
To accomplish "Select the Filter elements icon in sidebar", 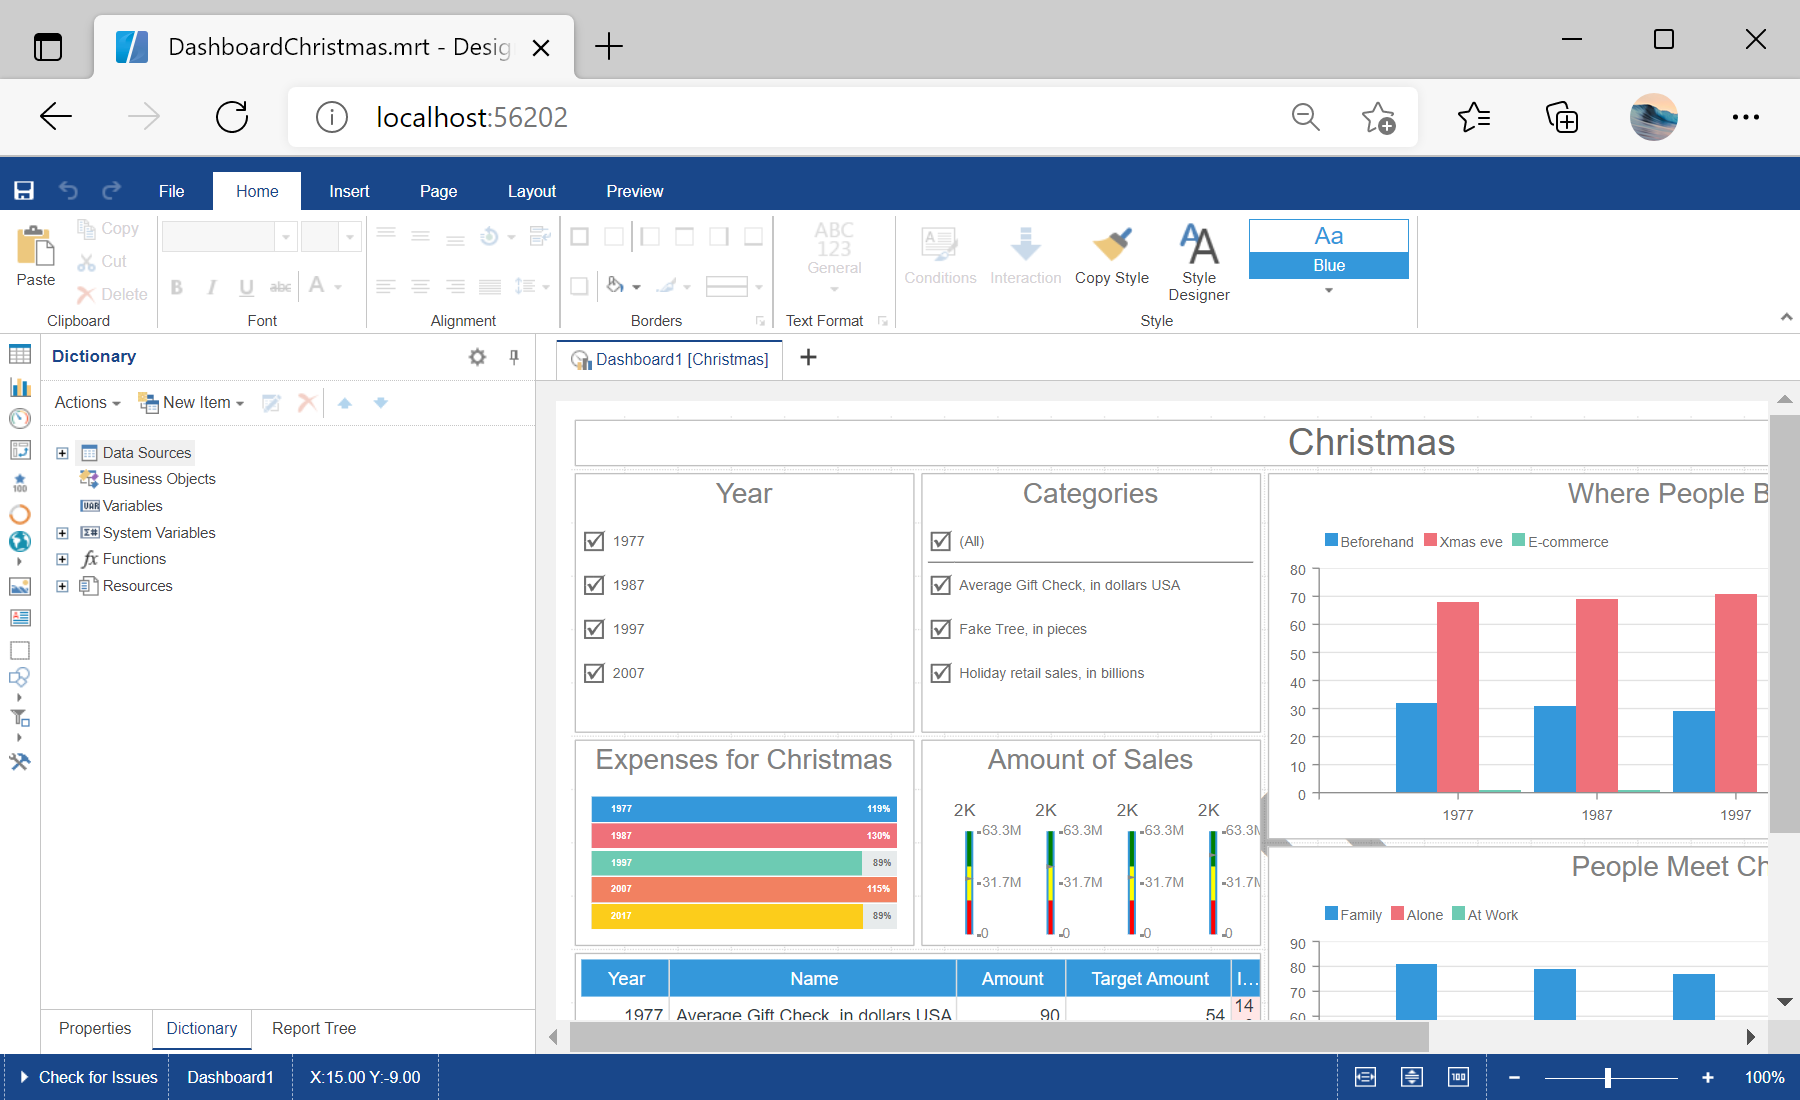I will (x=20, y=717).
